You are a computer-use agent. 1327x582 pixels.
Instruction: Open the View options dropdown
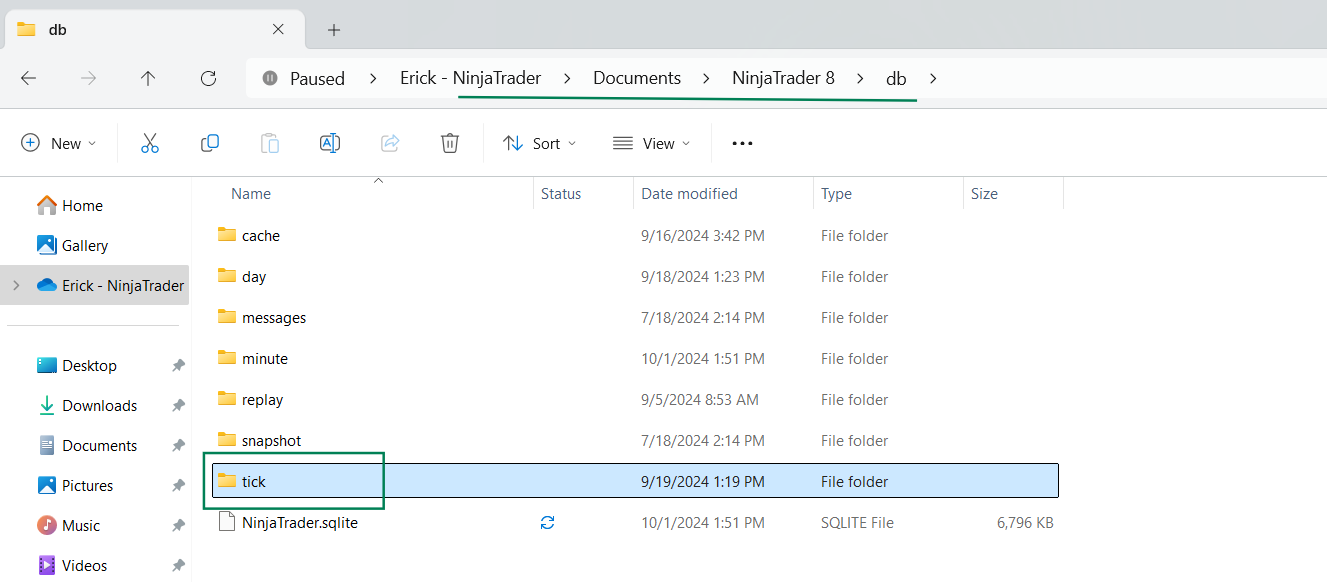[x=651, y=143]
